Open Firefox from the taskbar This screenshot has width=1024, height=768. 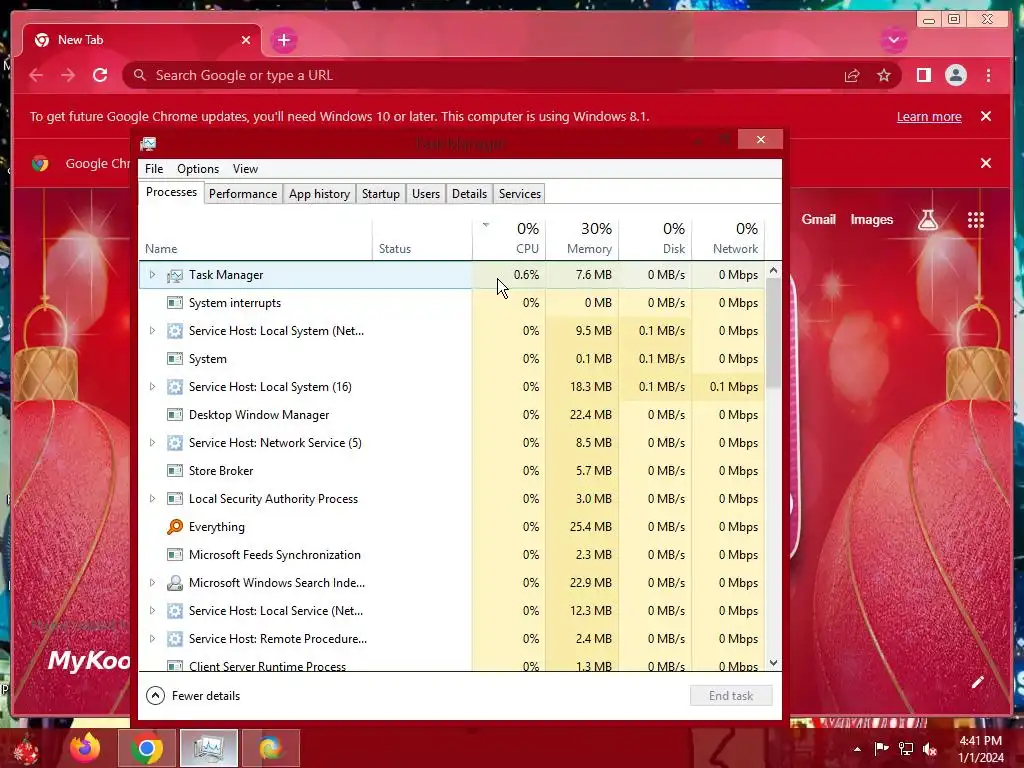coord(86,748)
